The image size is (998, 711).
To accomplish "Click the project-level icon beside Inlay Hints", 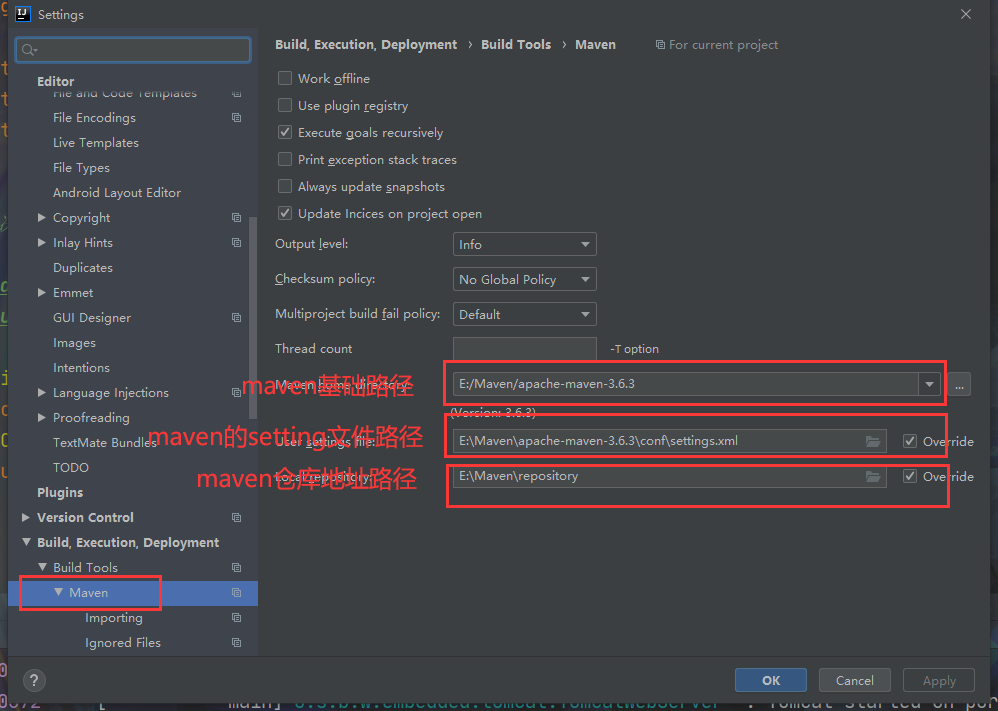I will (236, 243).
